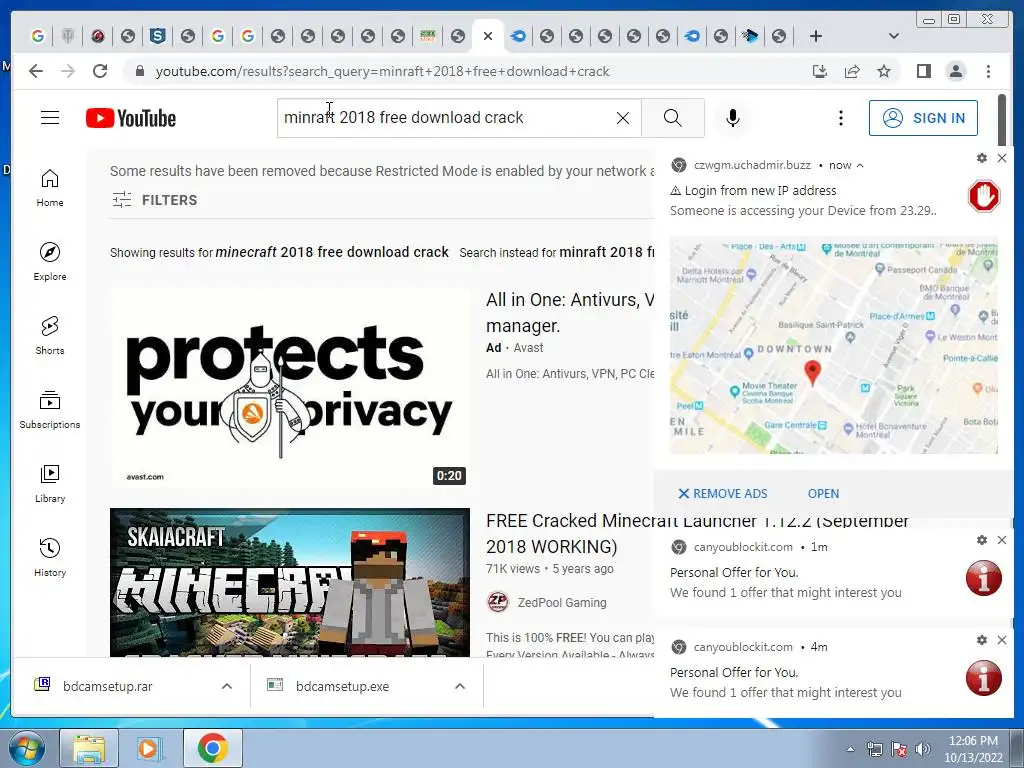Dismiss the uchadmir.buzz notification
1024x768 pixels.
(1002, 158)
